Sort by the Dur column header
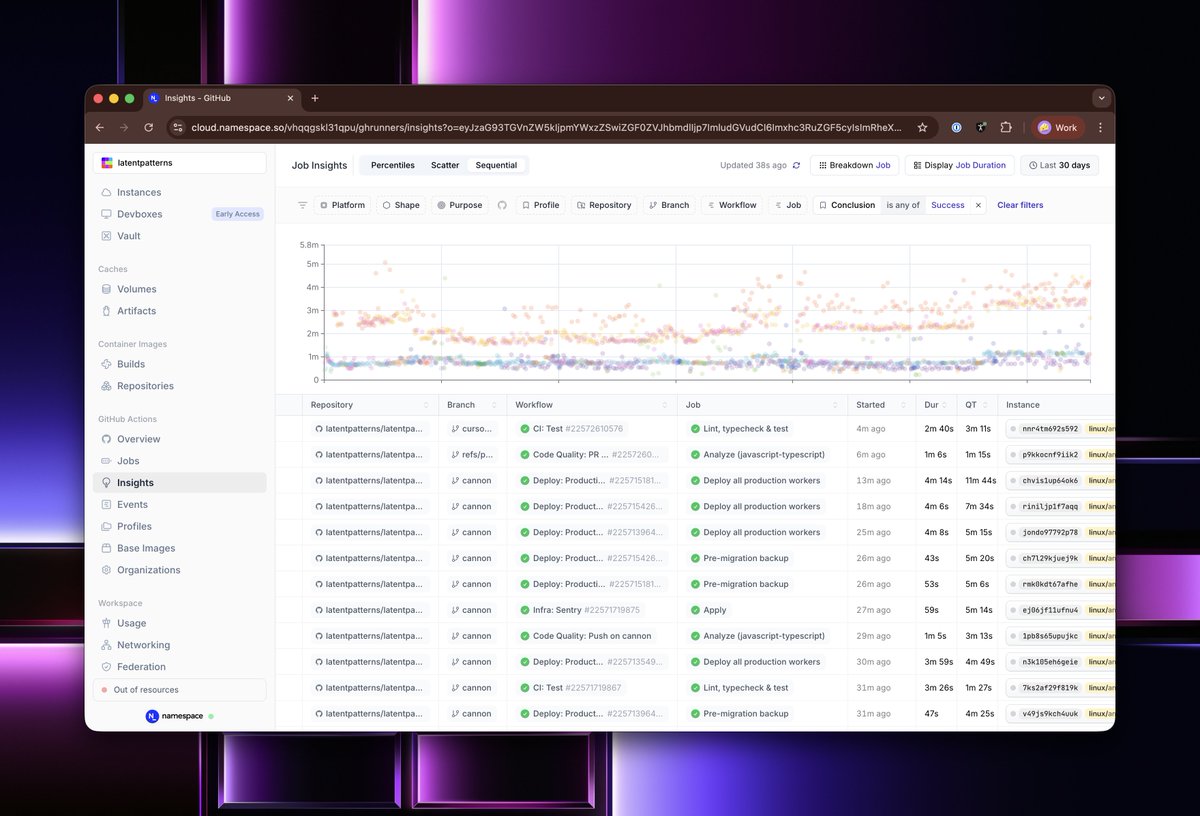1200x816 pixels. click(x=936, y=405)
